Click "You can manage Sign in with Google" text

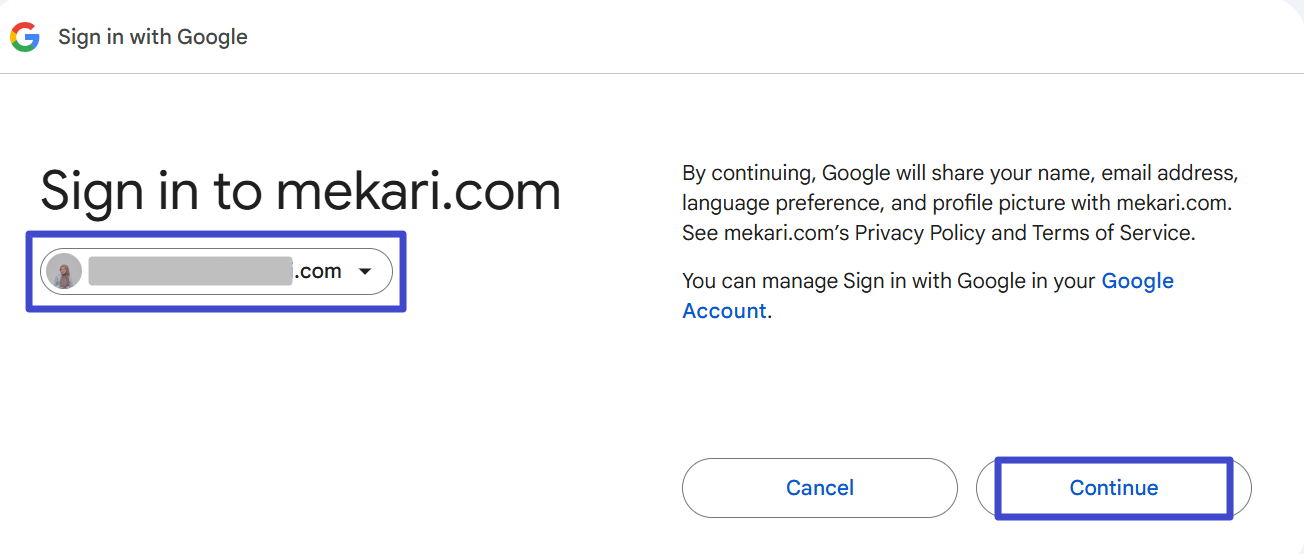[865, 281]
